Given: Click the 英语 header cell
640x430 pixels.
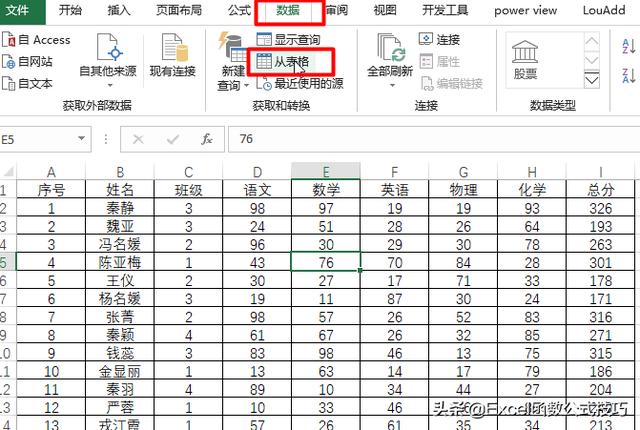Looking at the screenshot, I should tap(395, 189).
